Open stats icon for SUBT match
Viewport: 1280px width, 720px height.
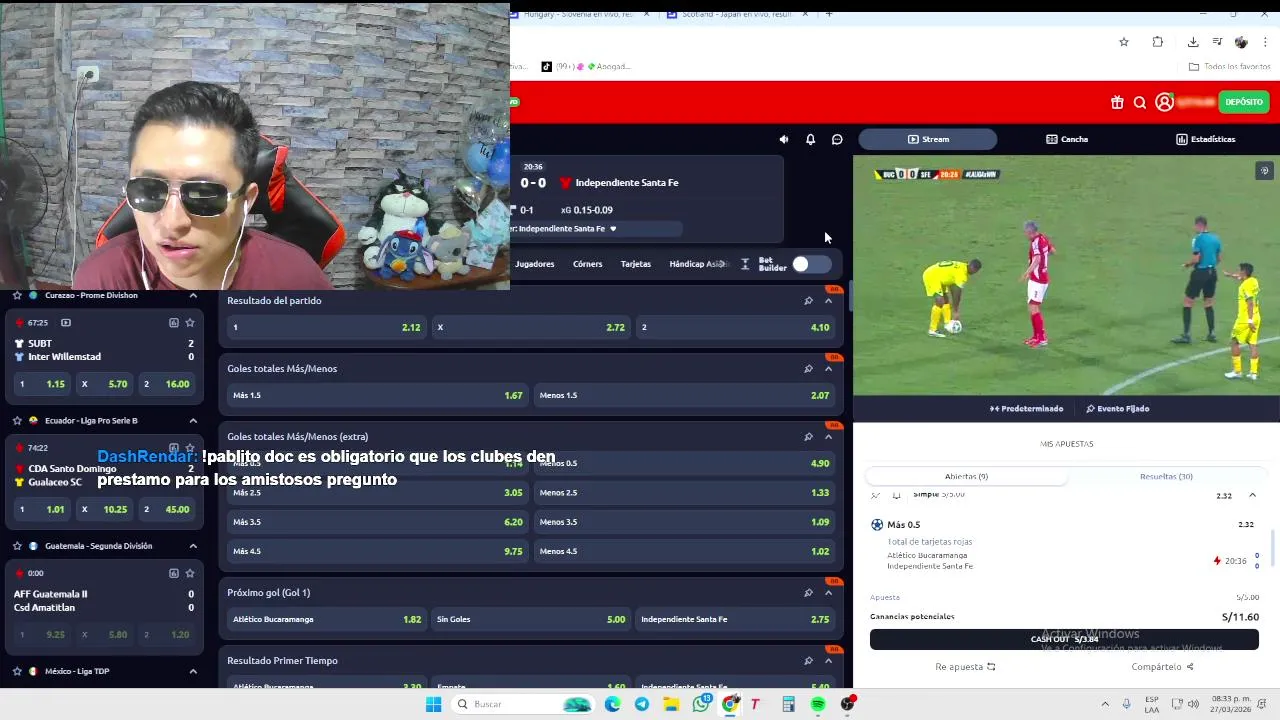[x=173, y=323]
